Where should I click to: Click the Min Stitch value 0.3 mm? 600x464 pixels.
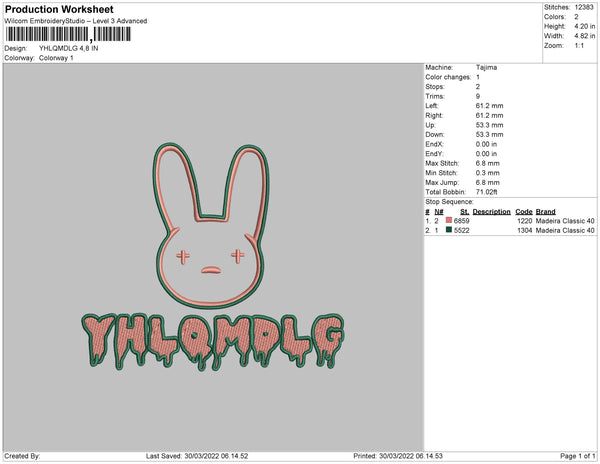[x=488, y=173]
